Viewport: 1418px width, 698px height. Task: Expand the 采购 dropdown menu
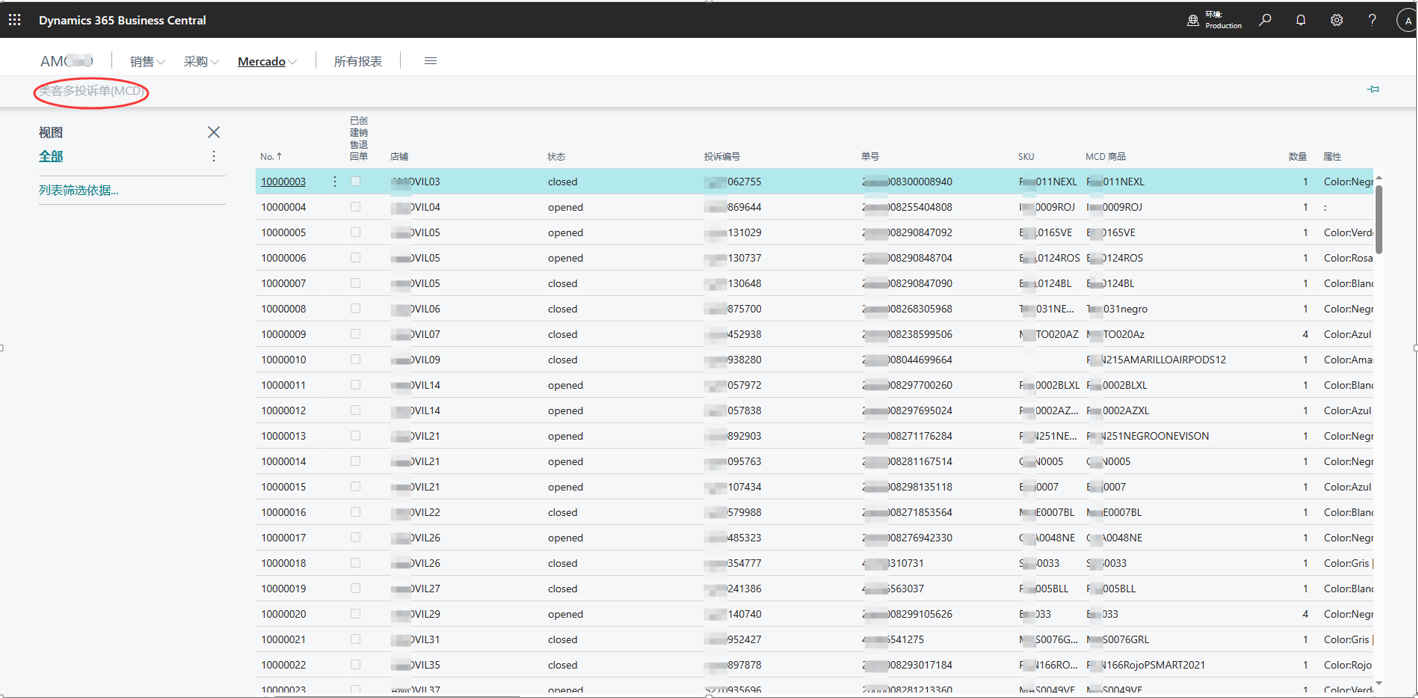(x=201, y=62)
